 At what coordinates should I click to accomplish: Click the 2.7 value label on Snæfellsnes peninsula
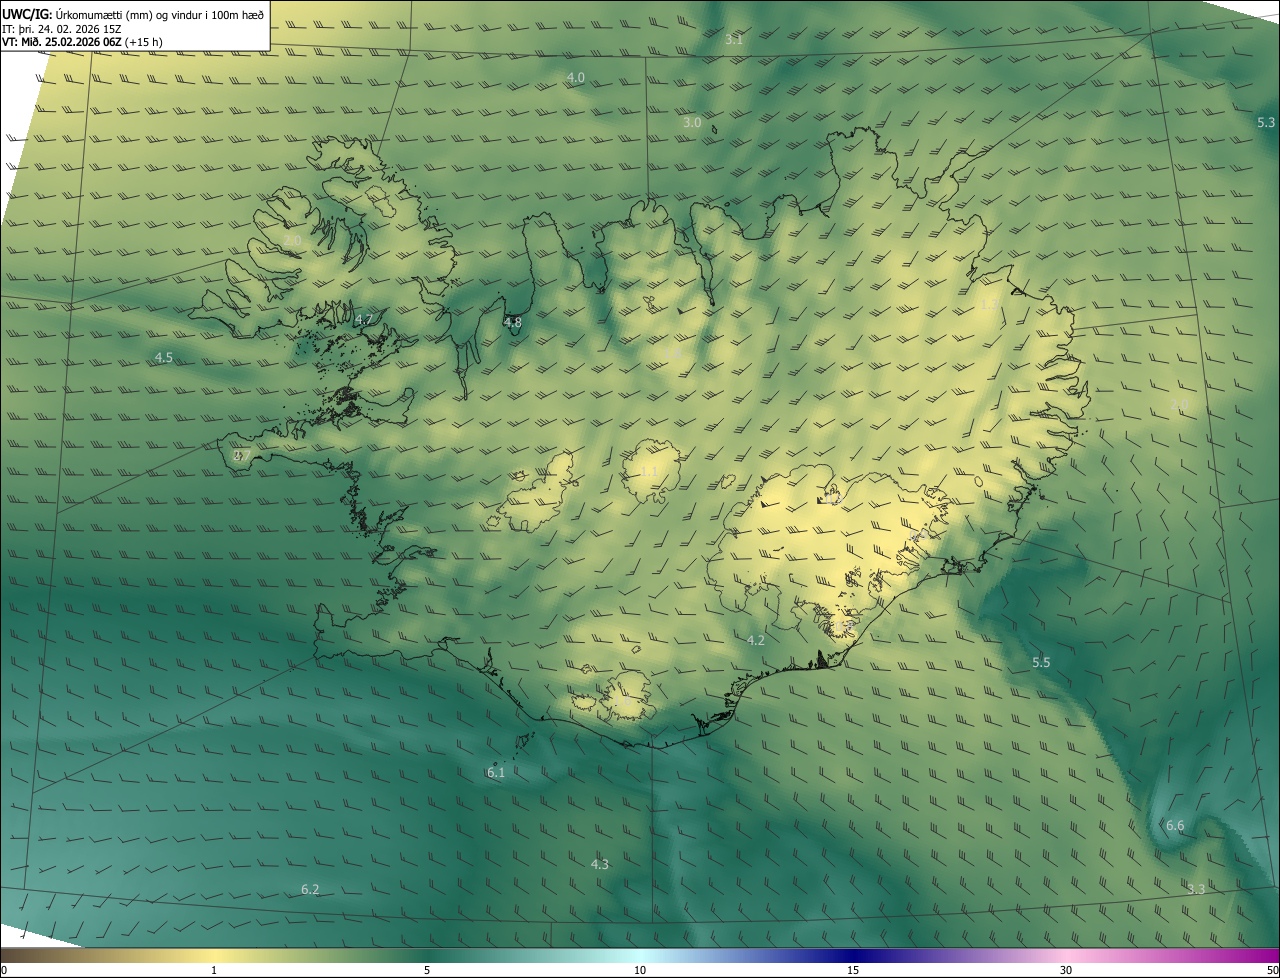point(242,455)
